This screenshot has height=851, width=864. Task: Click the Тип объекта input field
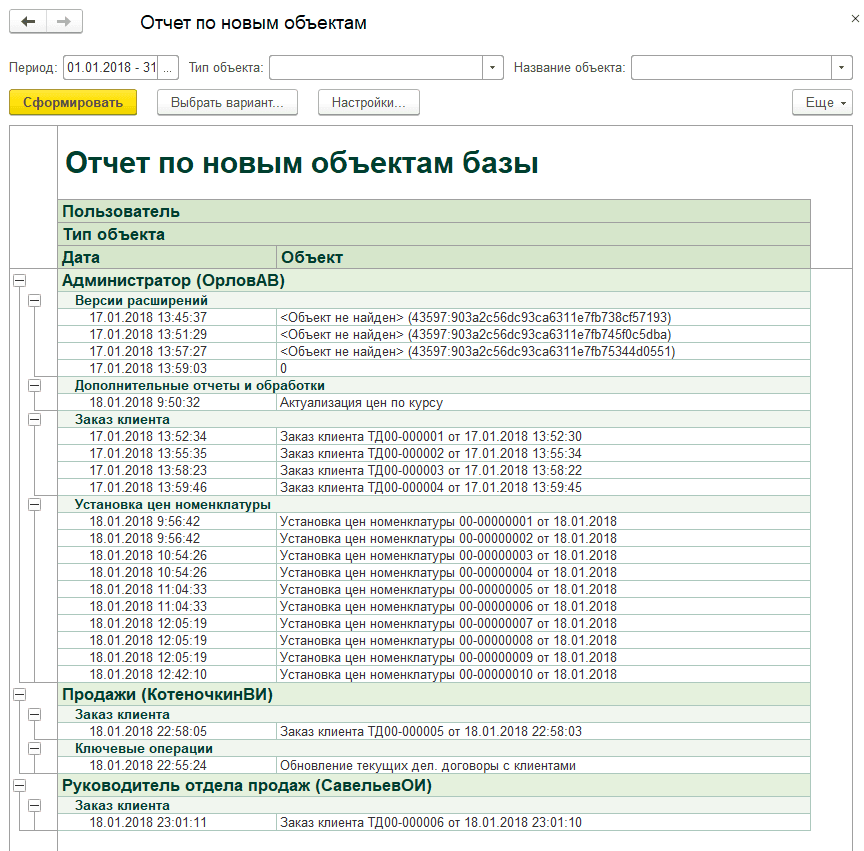(376, 68)
